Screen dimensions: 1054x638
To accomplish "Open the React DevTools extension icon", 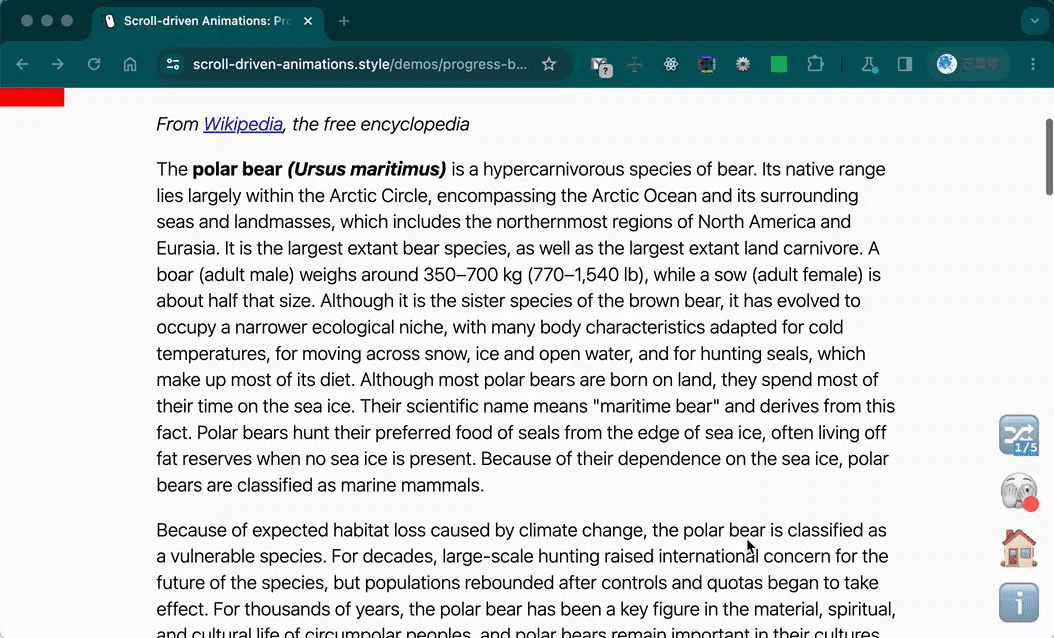I will click(x=671, y=64).
